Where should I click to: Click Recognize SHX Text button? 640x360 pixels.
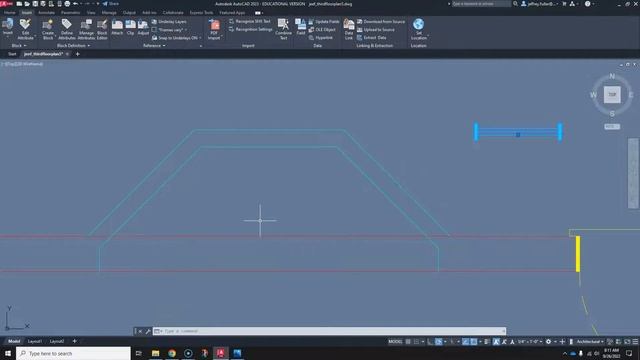[x=249, y=21]
